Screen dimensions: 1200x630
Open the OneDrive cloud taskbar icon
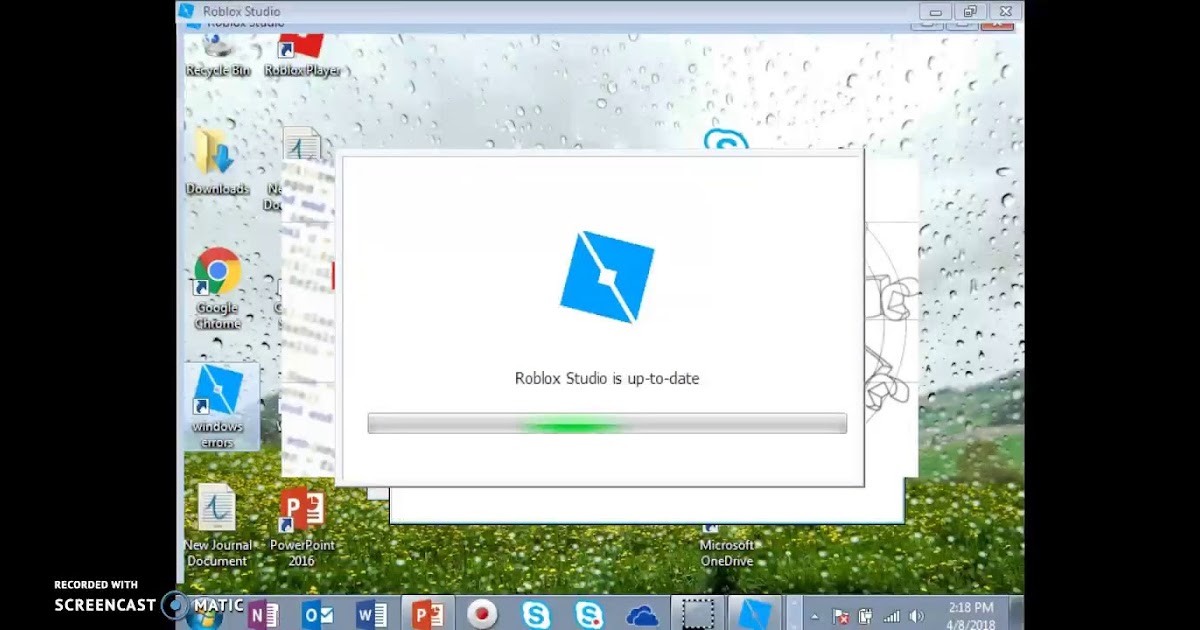tap(642, 614)
